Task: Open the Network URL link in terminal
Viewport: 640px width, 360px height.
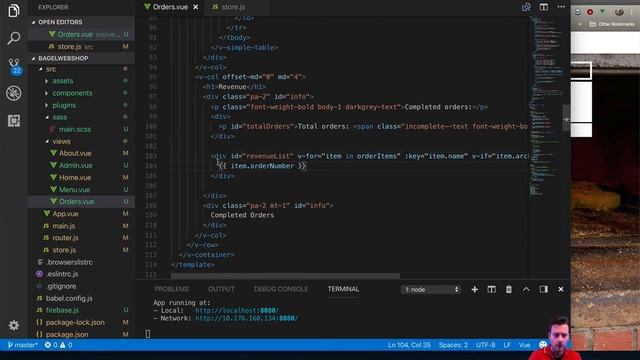Action: [x=247, y=318]
